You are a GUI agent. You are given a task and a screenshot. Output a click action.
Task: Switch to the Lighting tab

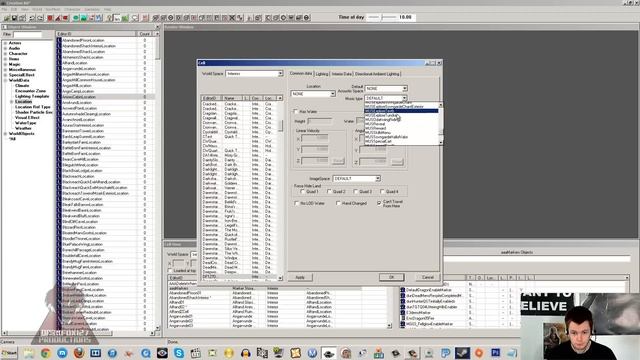pos(322,74)
